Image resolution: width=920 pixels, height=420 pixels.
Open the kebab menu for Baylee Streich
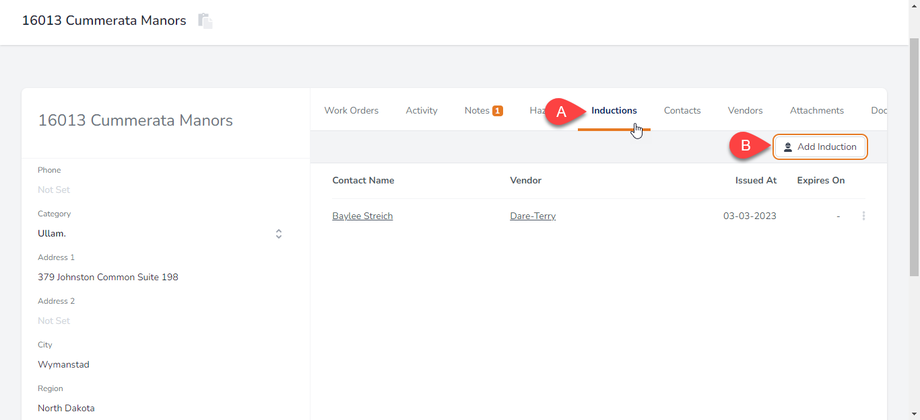pyautogui.click(x=863, y=216)
